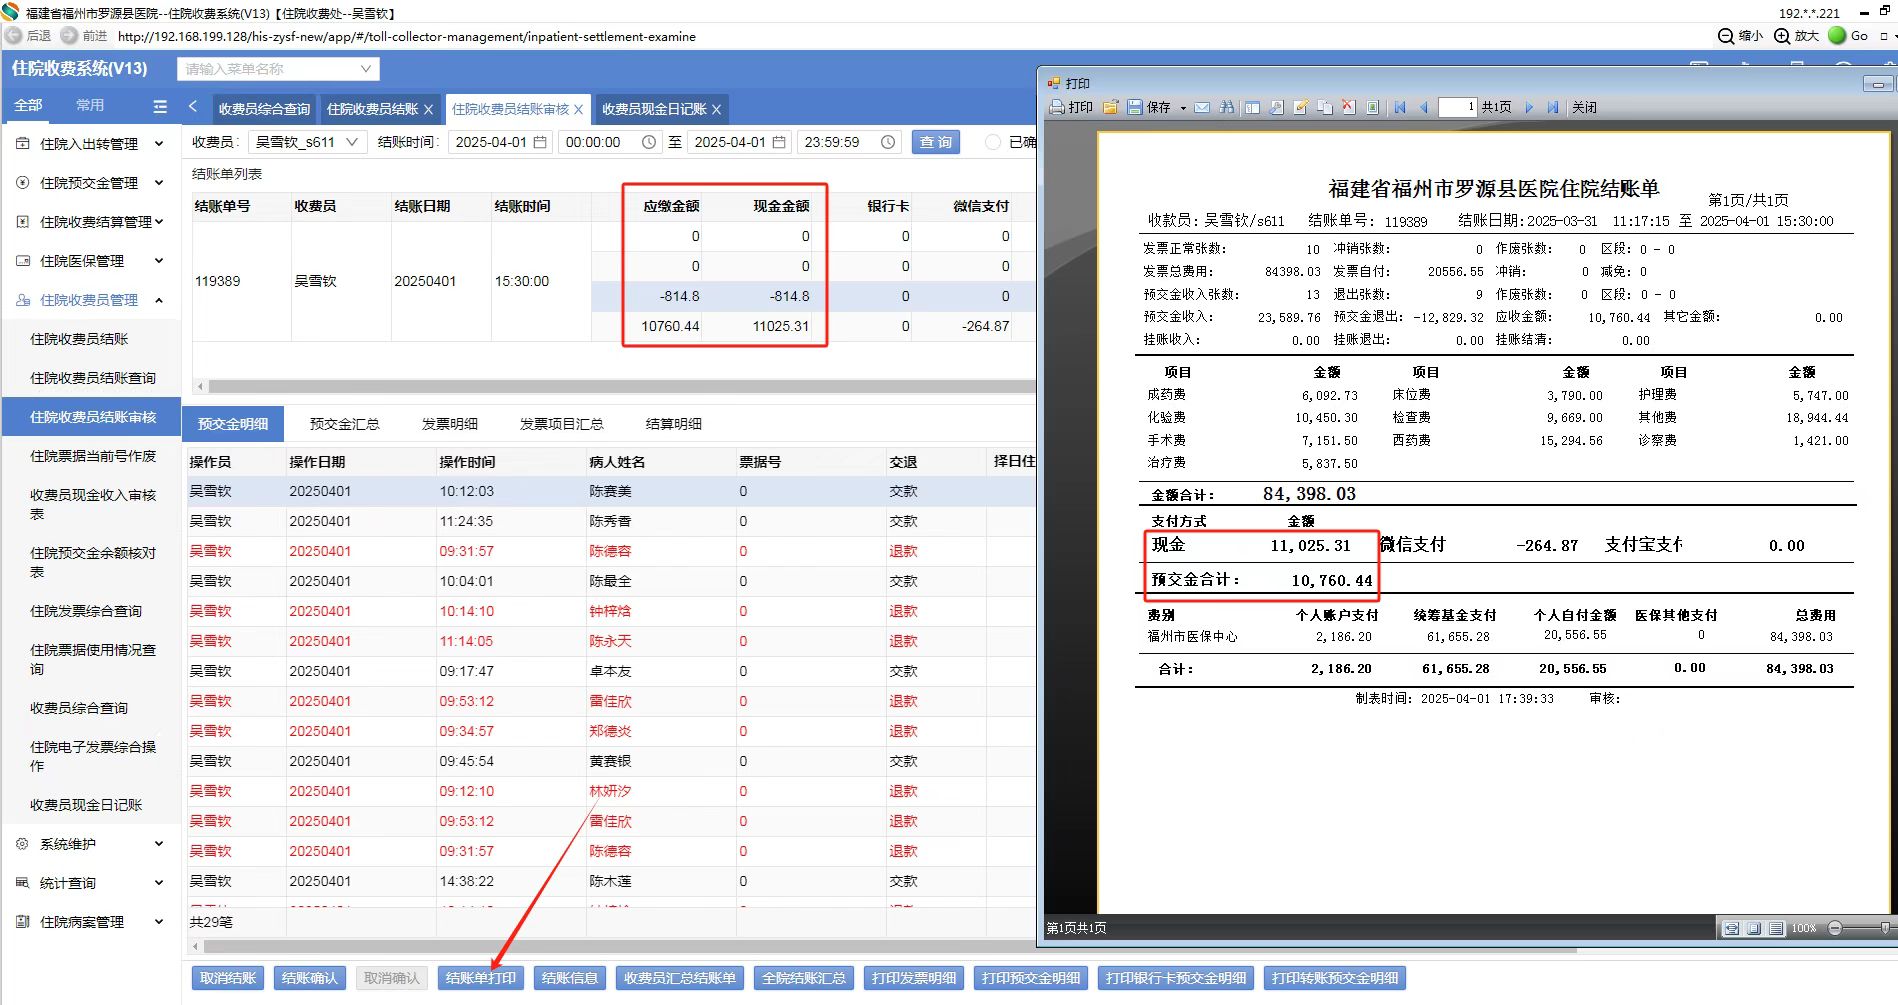Expand 系统维护 menu
This screenshot has width=1898, height=1005.
click(x=90, y=844)
